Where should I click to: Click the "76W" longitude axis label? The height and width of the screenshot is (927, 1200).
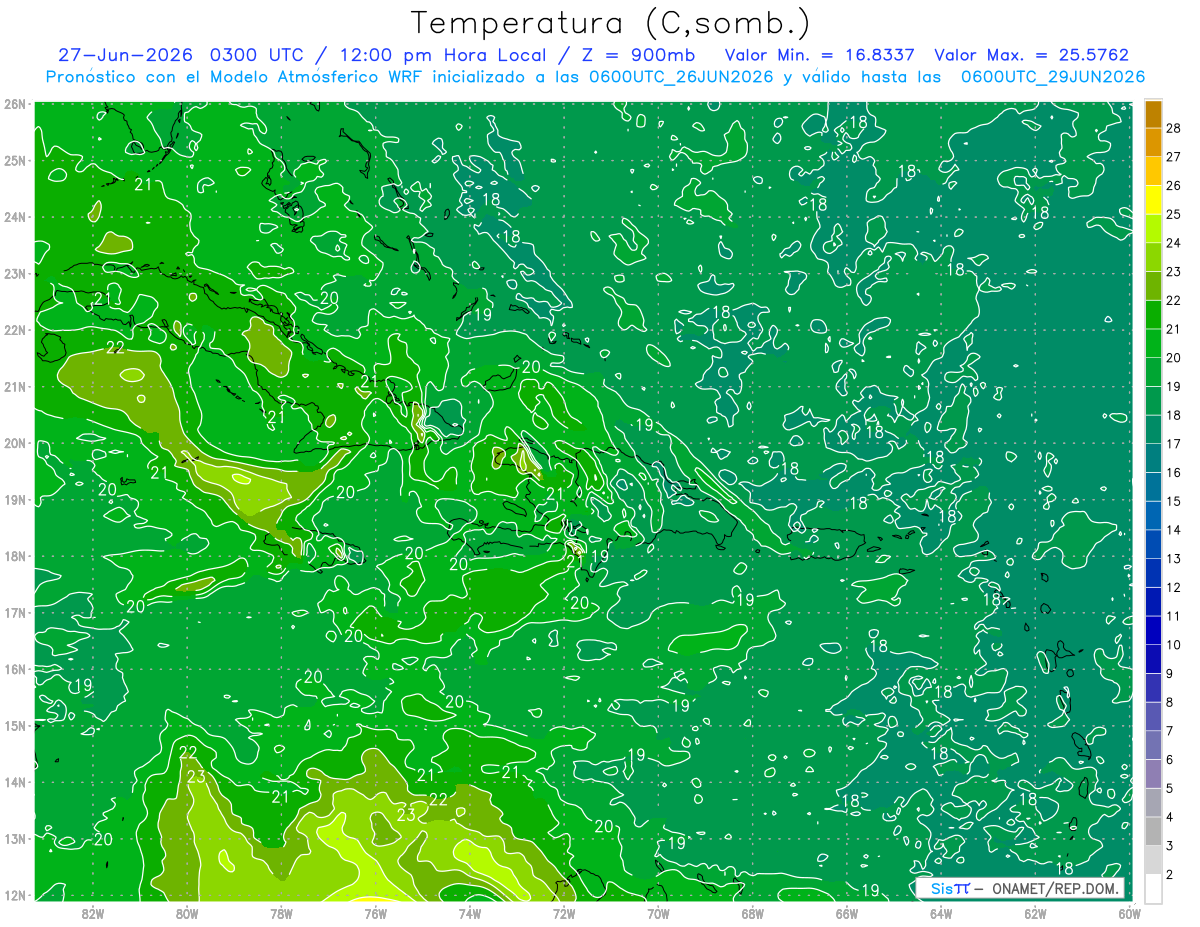pos(375,913)
